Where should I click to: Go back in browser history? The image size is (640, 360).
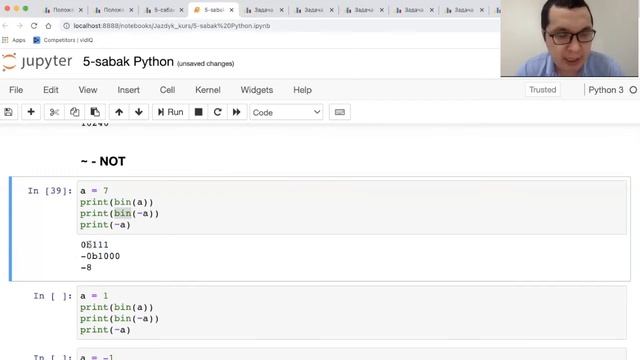[x=5, y=26]
